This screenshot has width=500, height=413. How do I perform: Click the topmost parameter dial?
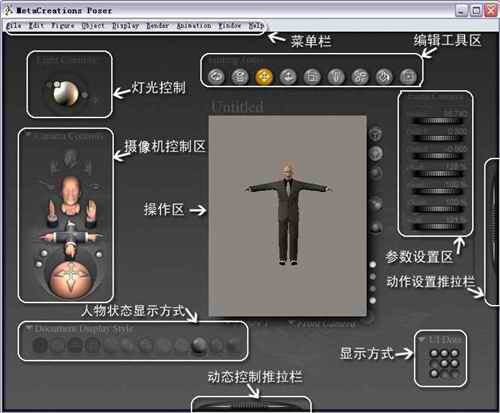[438, 121]
